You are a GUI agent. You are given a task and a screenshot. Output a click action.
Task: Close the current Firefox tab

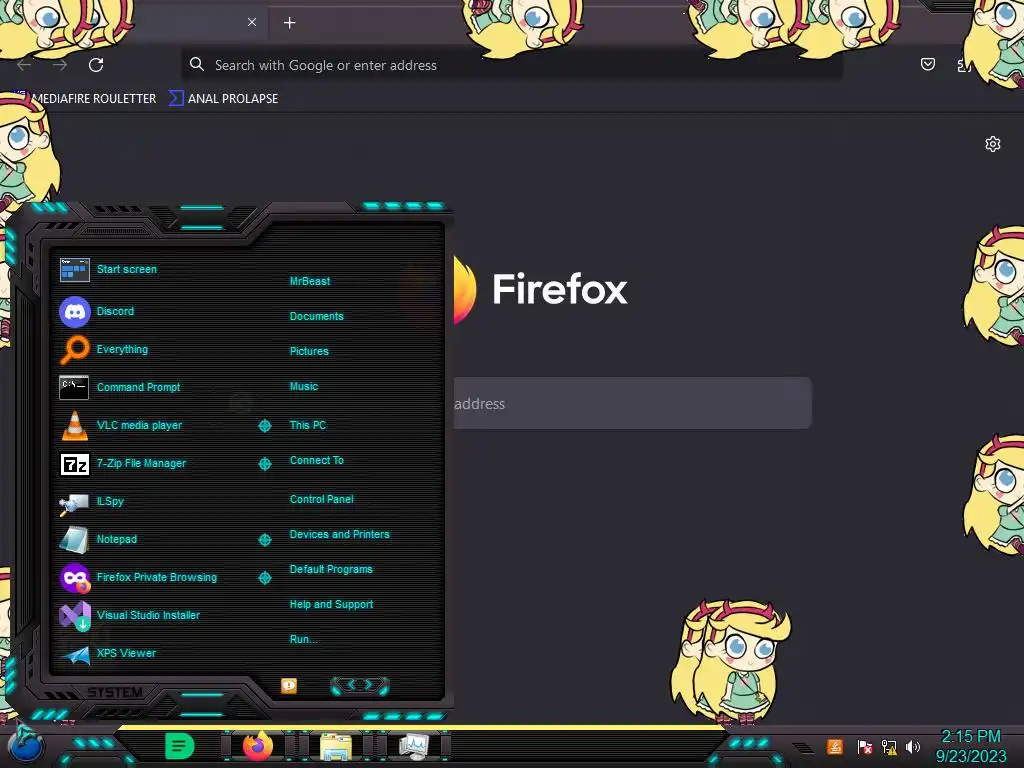click(252, 22)
